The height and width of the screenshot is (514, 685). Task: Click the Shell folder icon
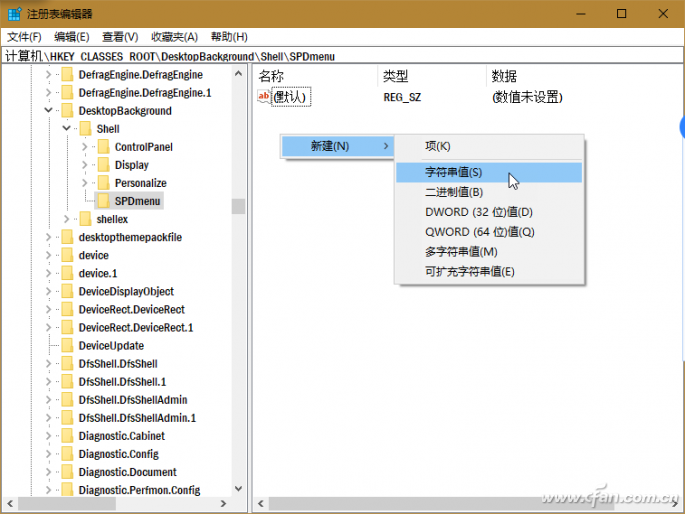click(85, 129)
